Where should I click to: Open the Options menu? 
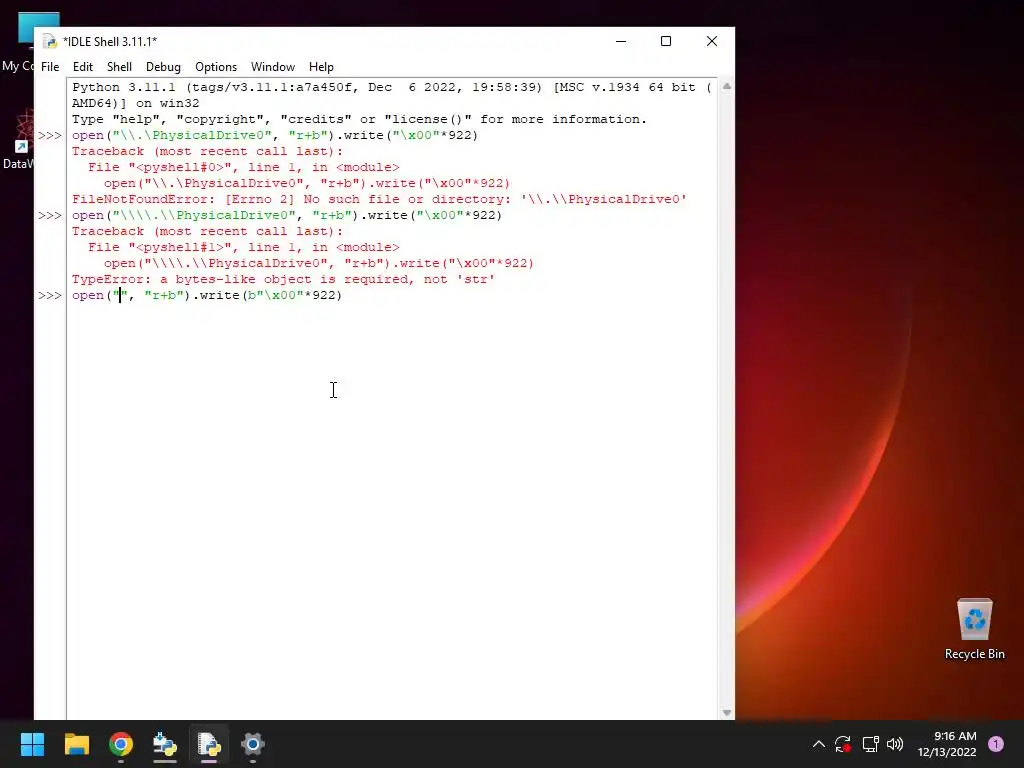point(216,67)
